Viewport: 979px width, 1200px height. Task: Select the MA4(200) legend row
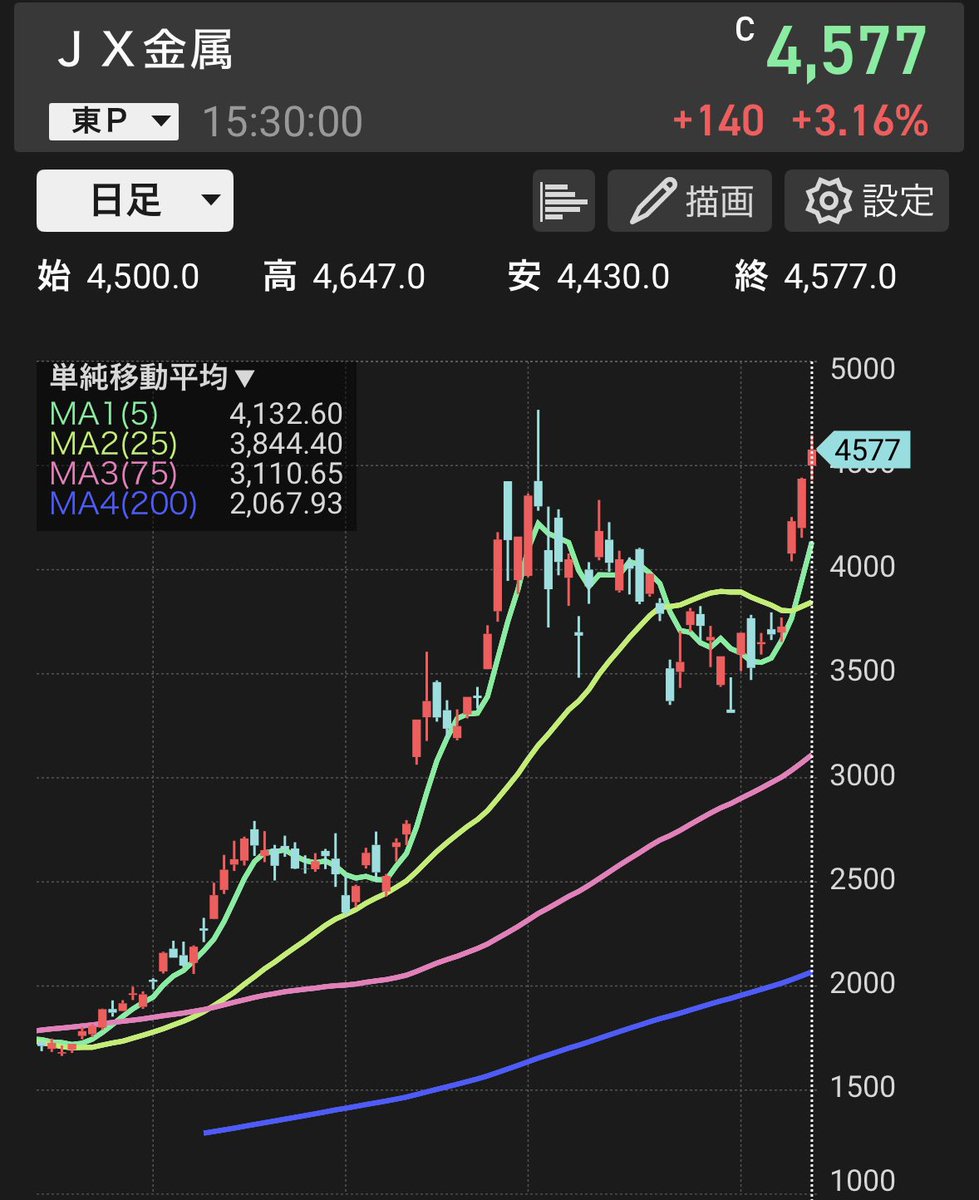195,503
